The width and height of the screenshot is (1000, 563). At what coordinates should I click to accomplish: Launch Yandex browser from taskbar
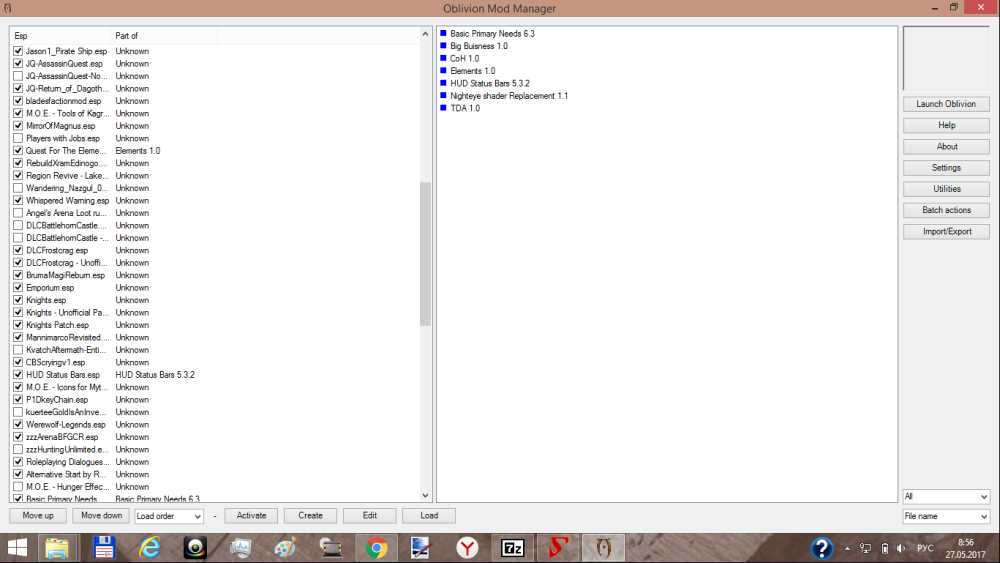click(x=467, y=548)
